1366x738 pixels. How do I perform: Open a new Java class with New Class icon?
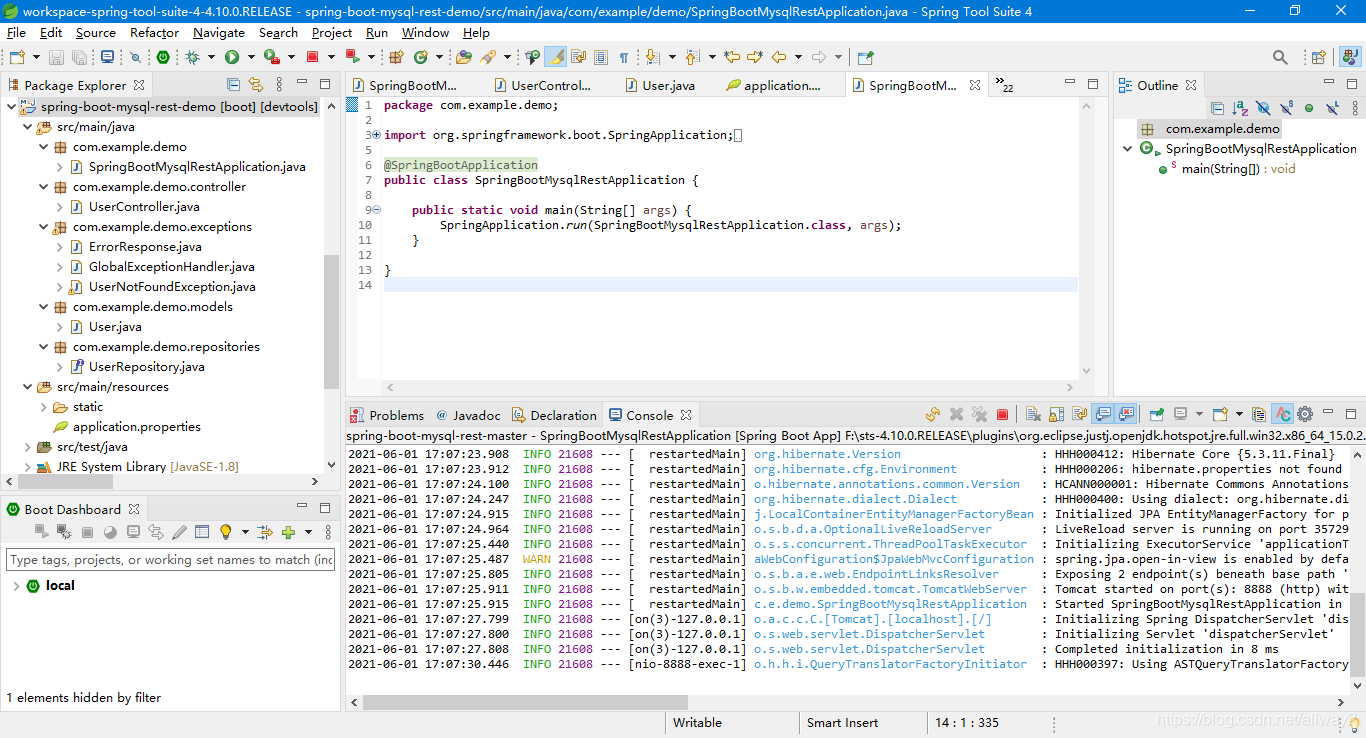[420, 57]
